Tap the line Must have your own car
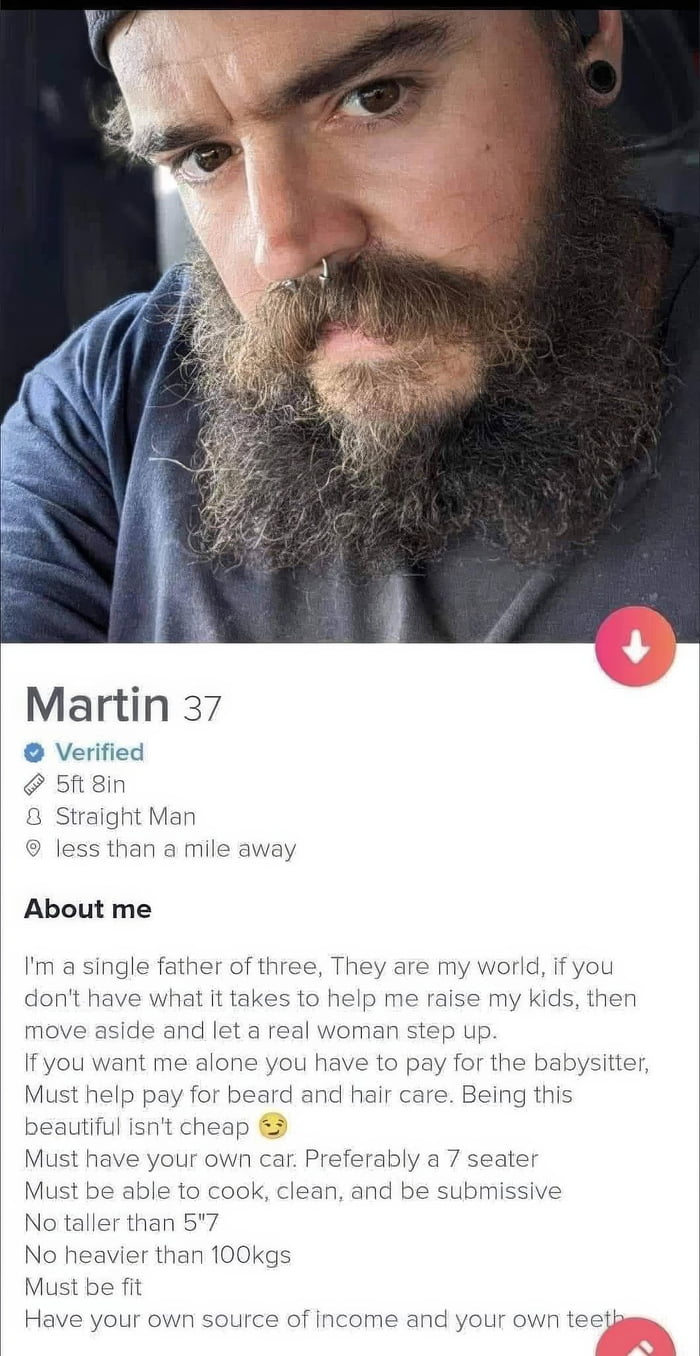 (x=281, y=1159)
